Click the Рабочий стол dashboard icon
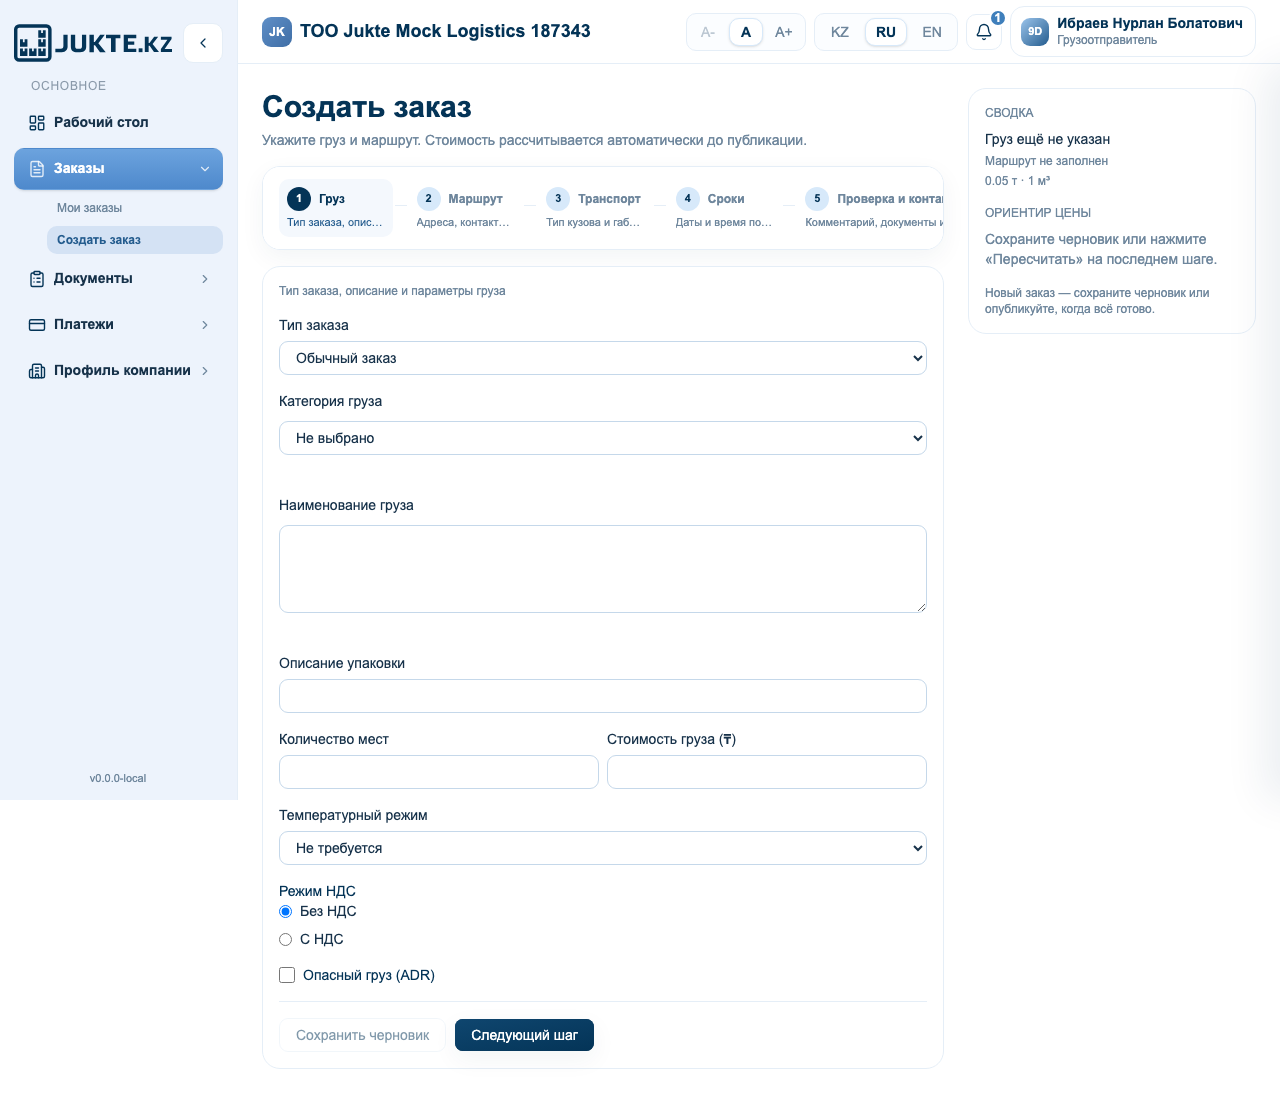The height and width of the screenshot is (1093, 1280). point(37,123)
